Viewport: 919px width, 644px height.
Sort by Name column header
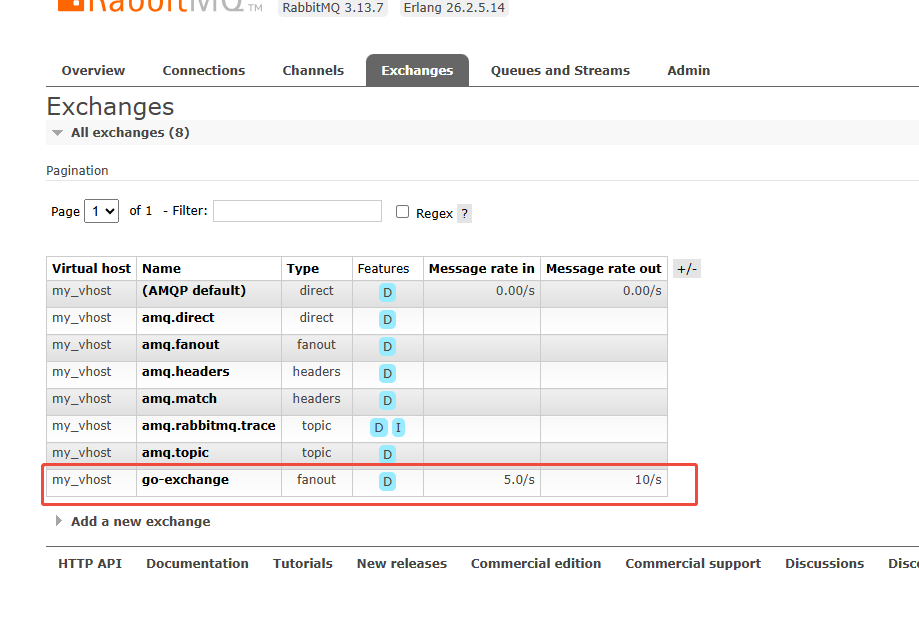coord(161,268)
